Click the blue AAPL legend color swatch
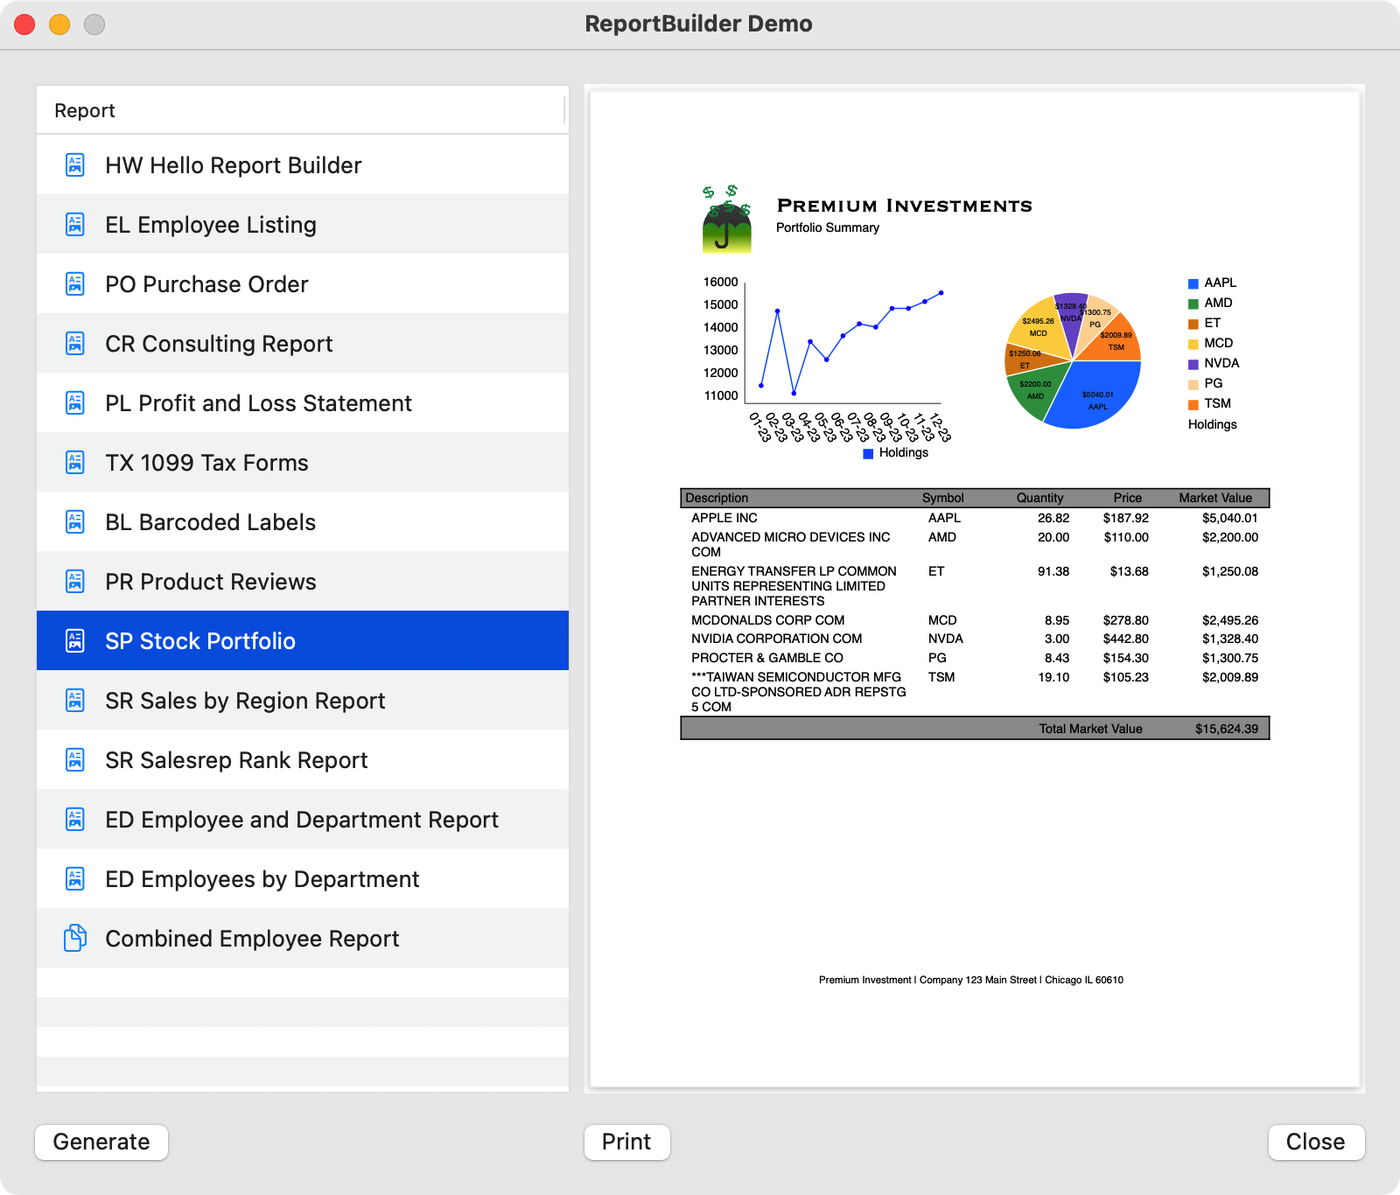This screenshot has height=1195, width=1400. [1193, 284]
